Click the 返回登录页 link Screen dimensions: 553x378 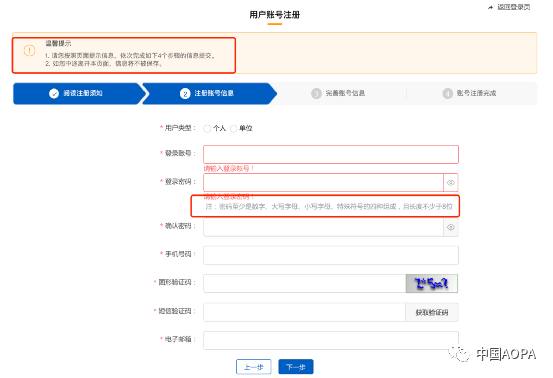coord(513,7)
